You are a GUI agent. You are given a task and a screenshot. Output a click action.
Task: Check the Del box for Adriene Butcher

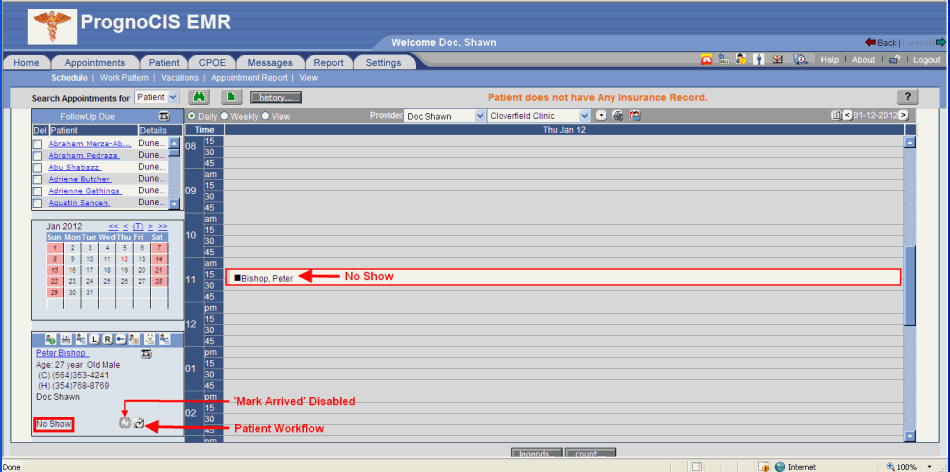pyautogui.click(x=38, y=179)
